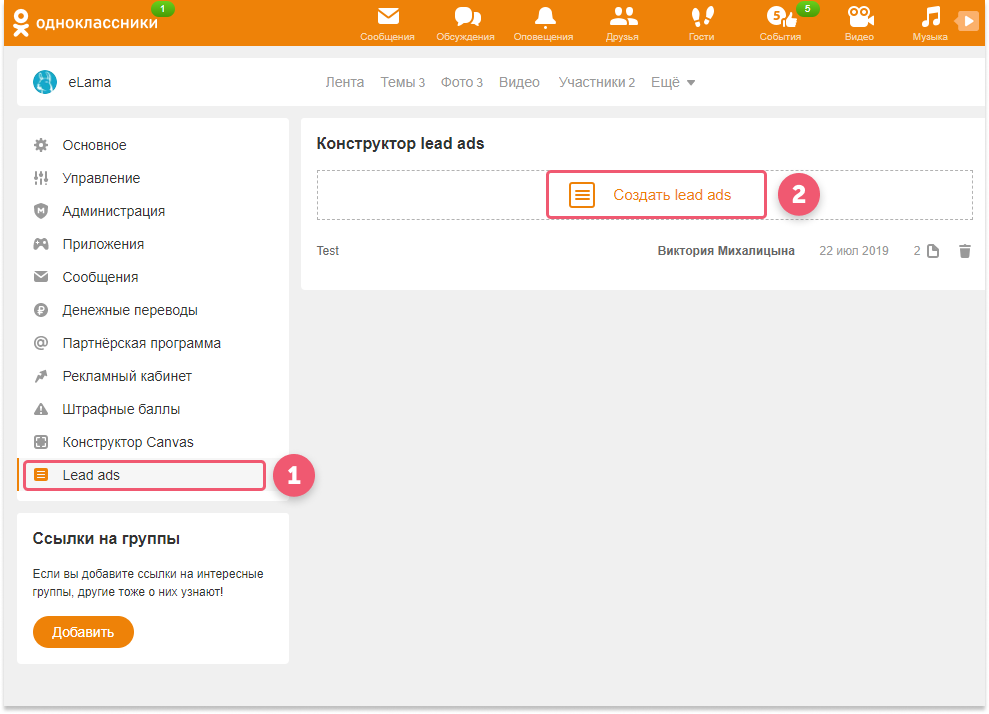The image size is (989, 714).
Task: Open Рекламный кабинет in sidebar
Action: coord(127,376)
